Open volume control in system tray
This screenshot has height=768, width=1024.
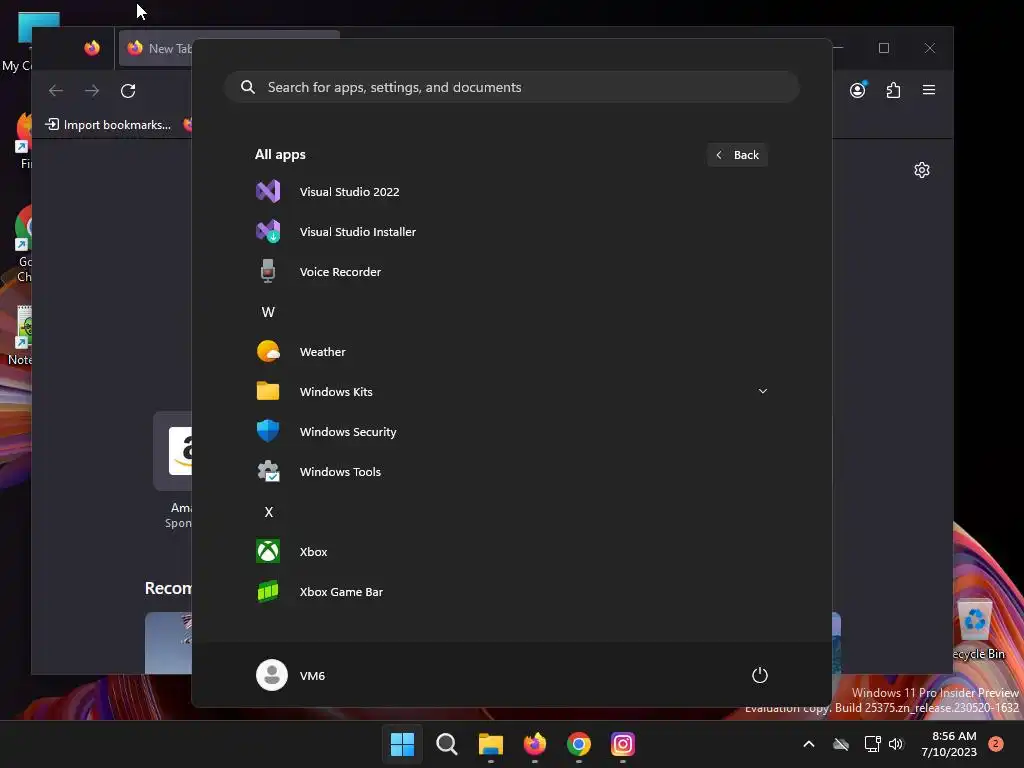tap(896, 744)
